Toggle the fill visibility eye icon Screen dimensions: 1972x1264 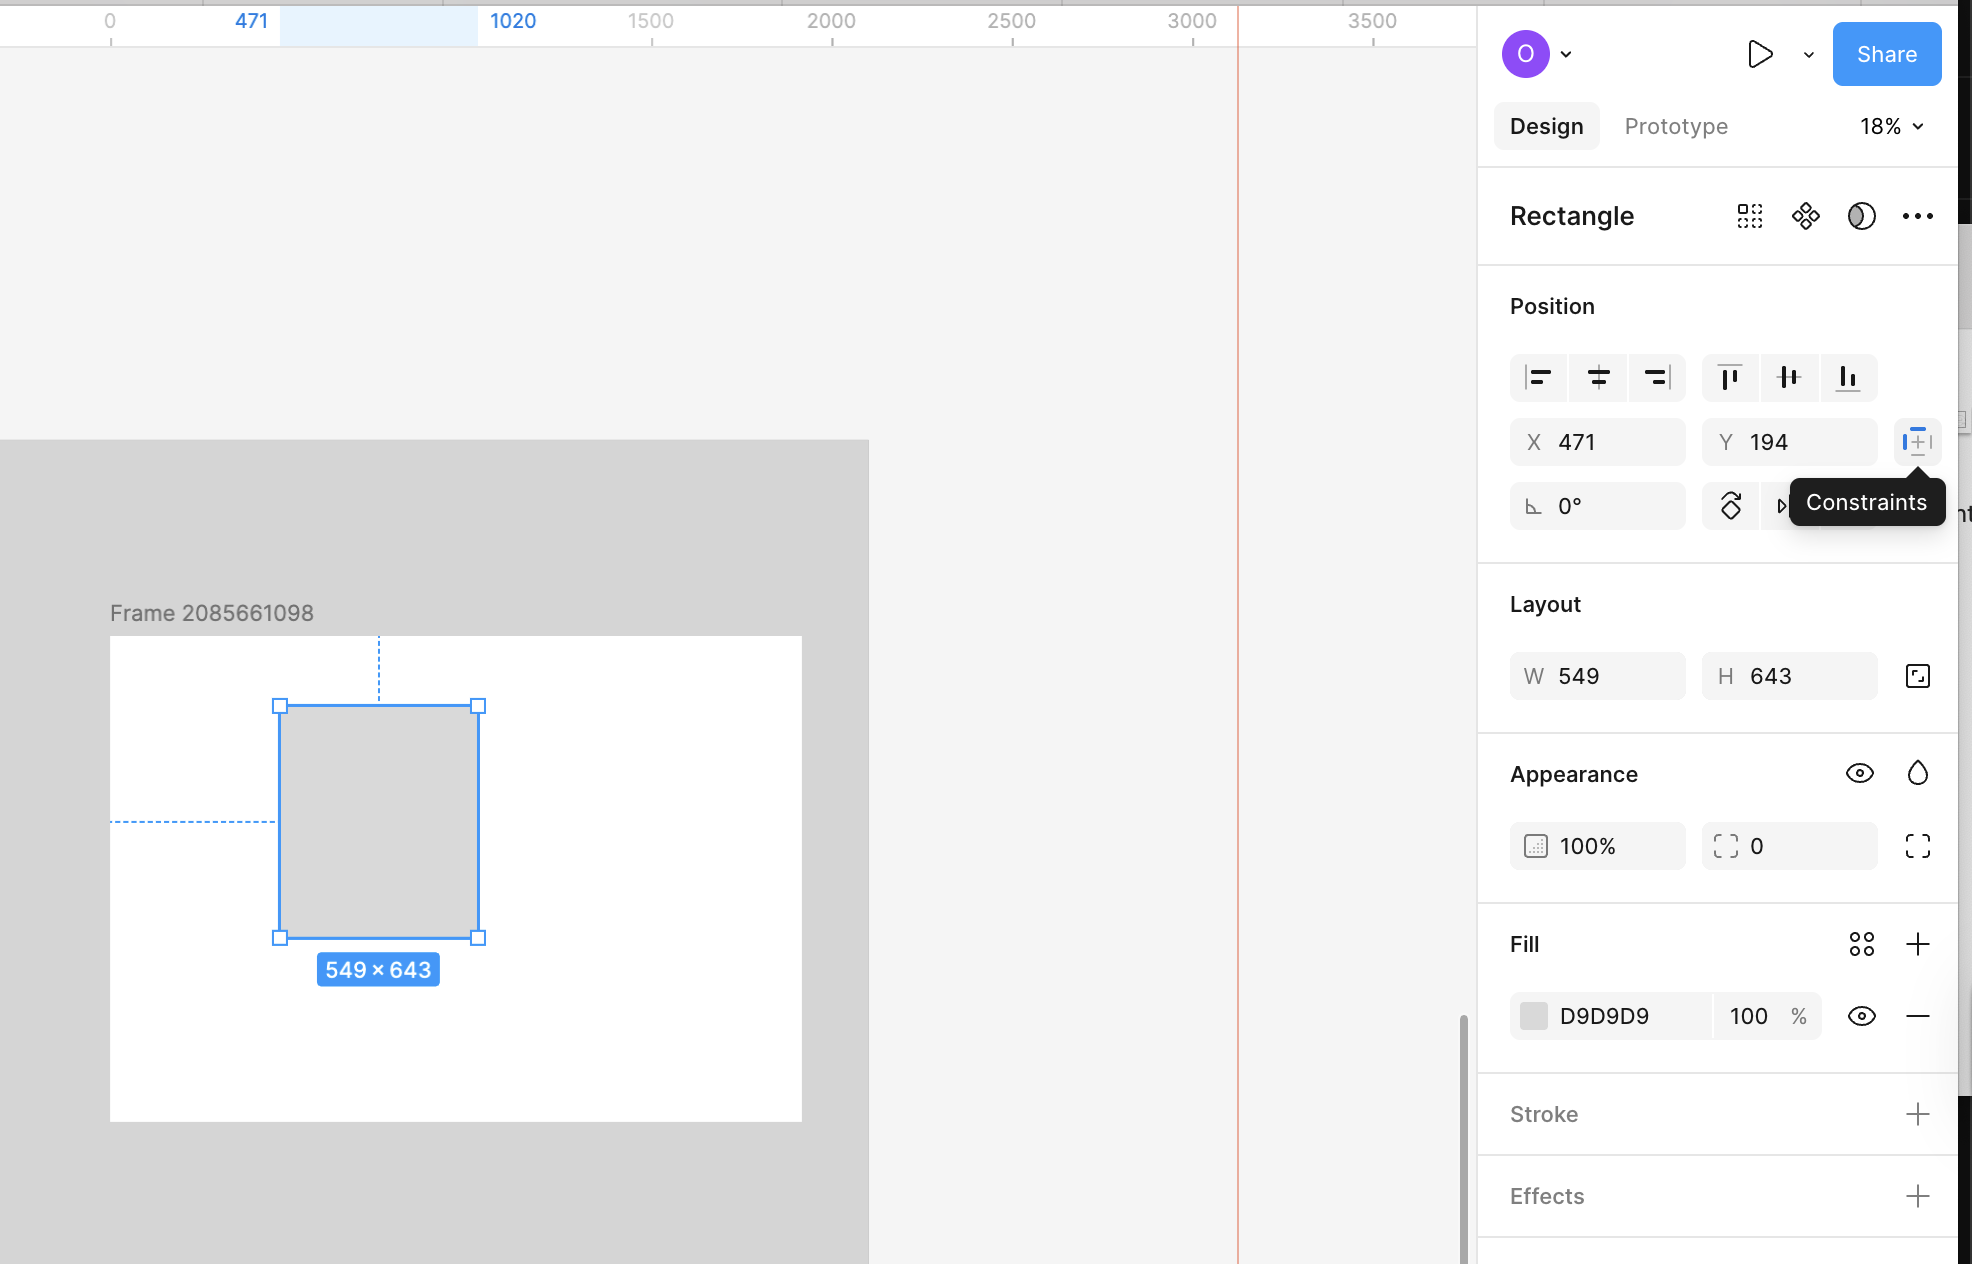[1861, 1016]
